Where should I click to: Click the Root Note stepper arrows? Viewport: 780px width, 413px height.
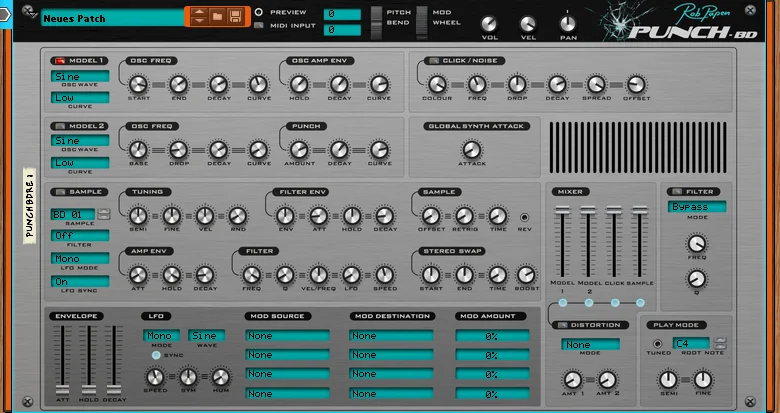coord(720,343)
